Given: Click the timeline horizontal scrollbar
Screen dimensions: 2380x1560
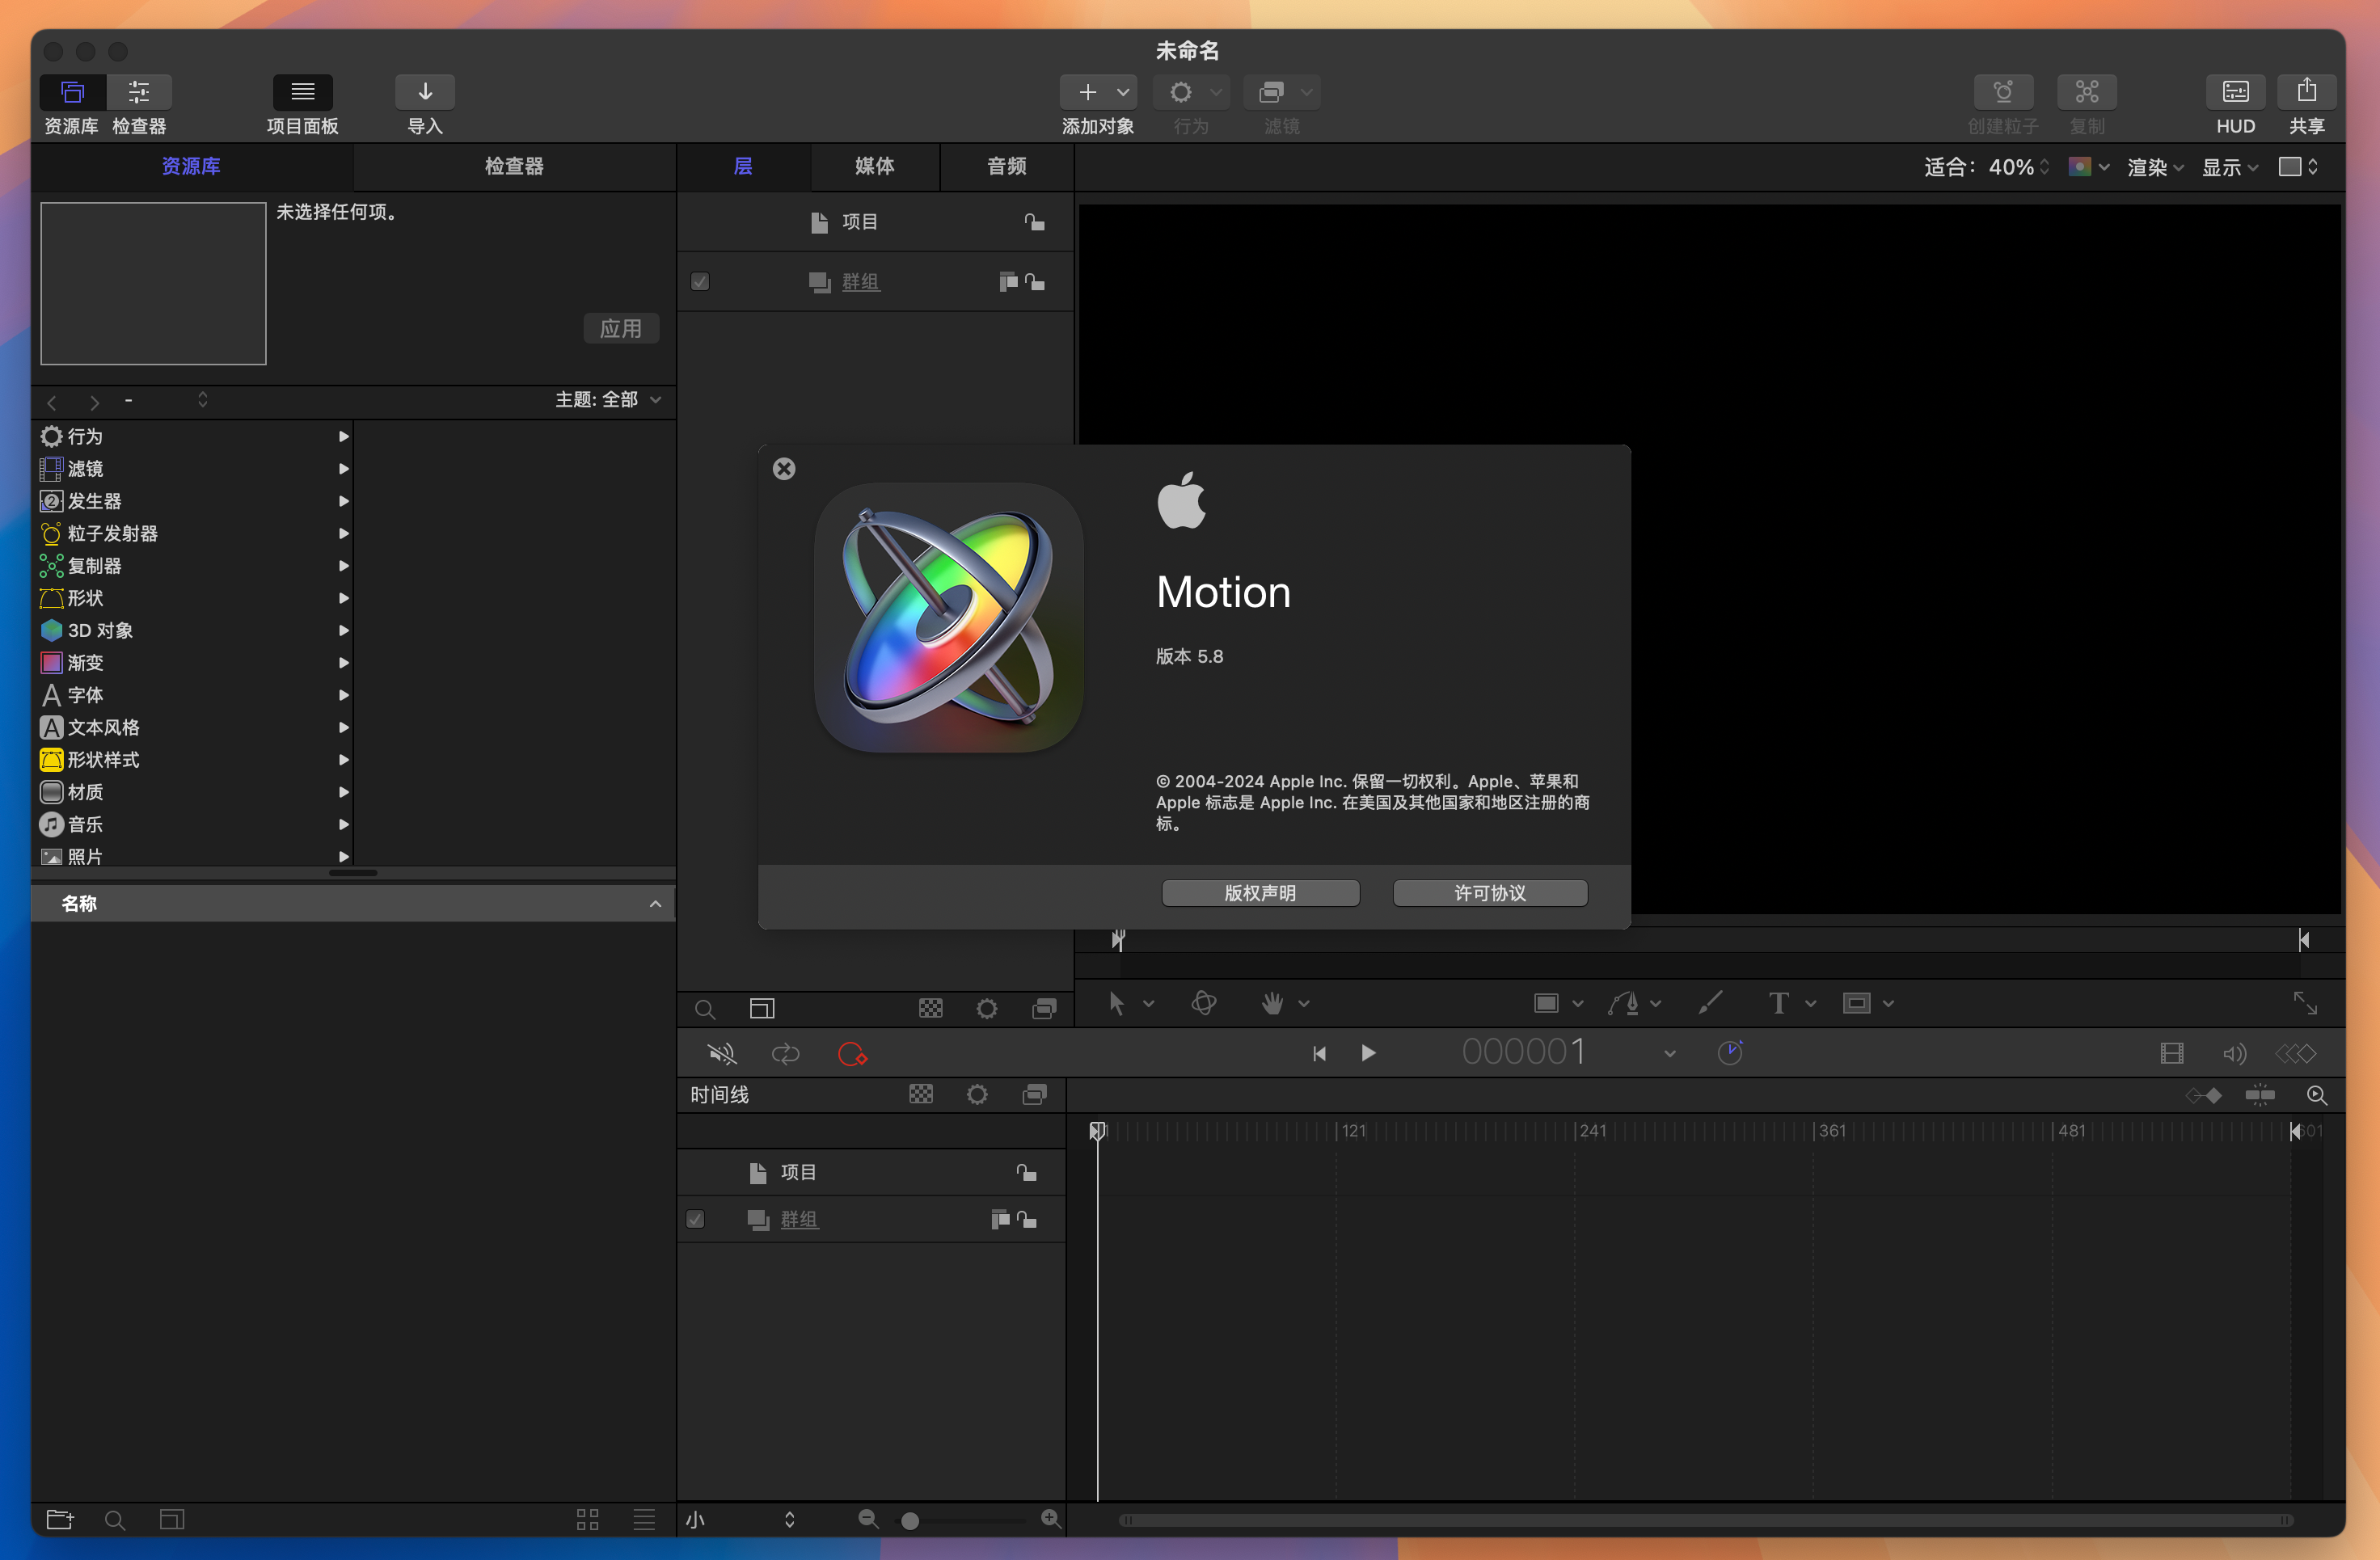Looking at the screenshot, I should pos(1706,1520).
